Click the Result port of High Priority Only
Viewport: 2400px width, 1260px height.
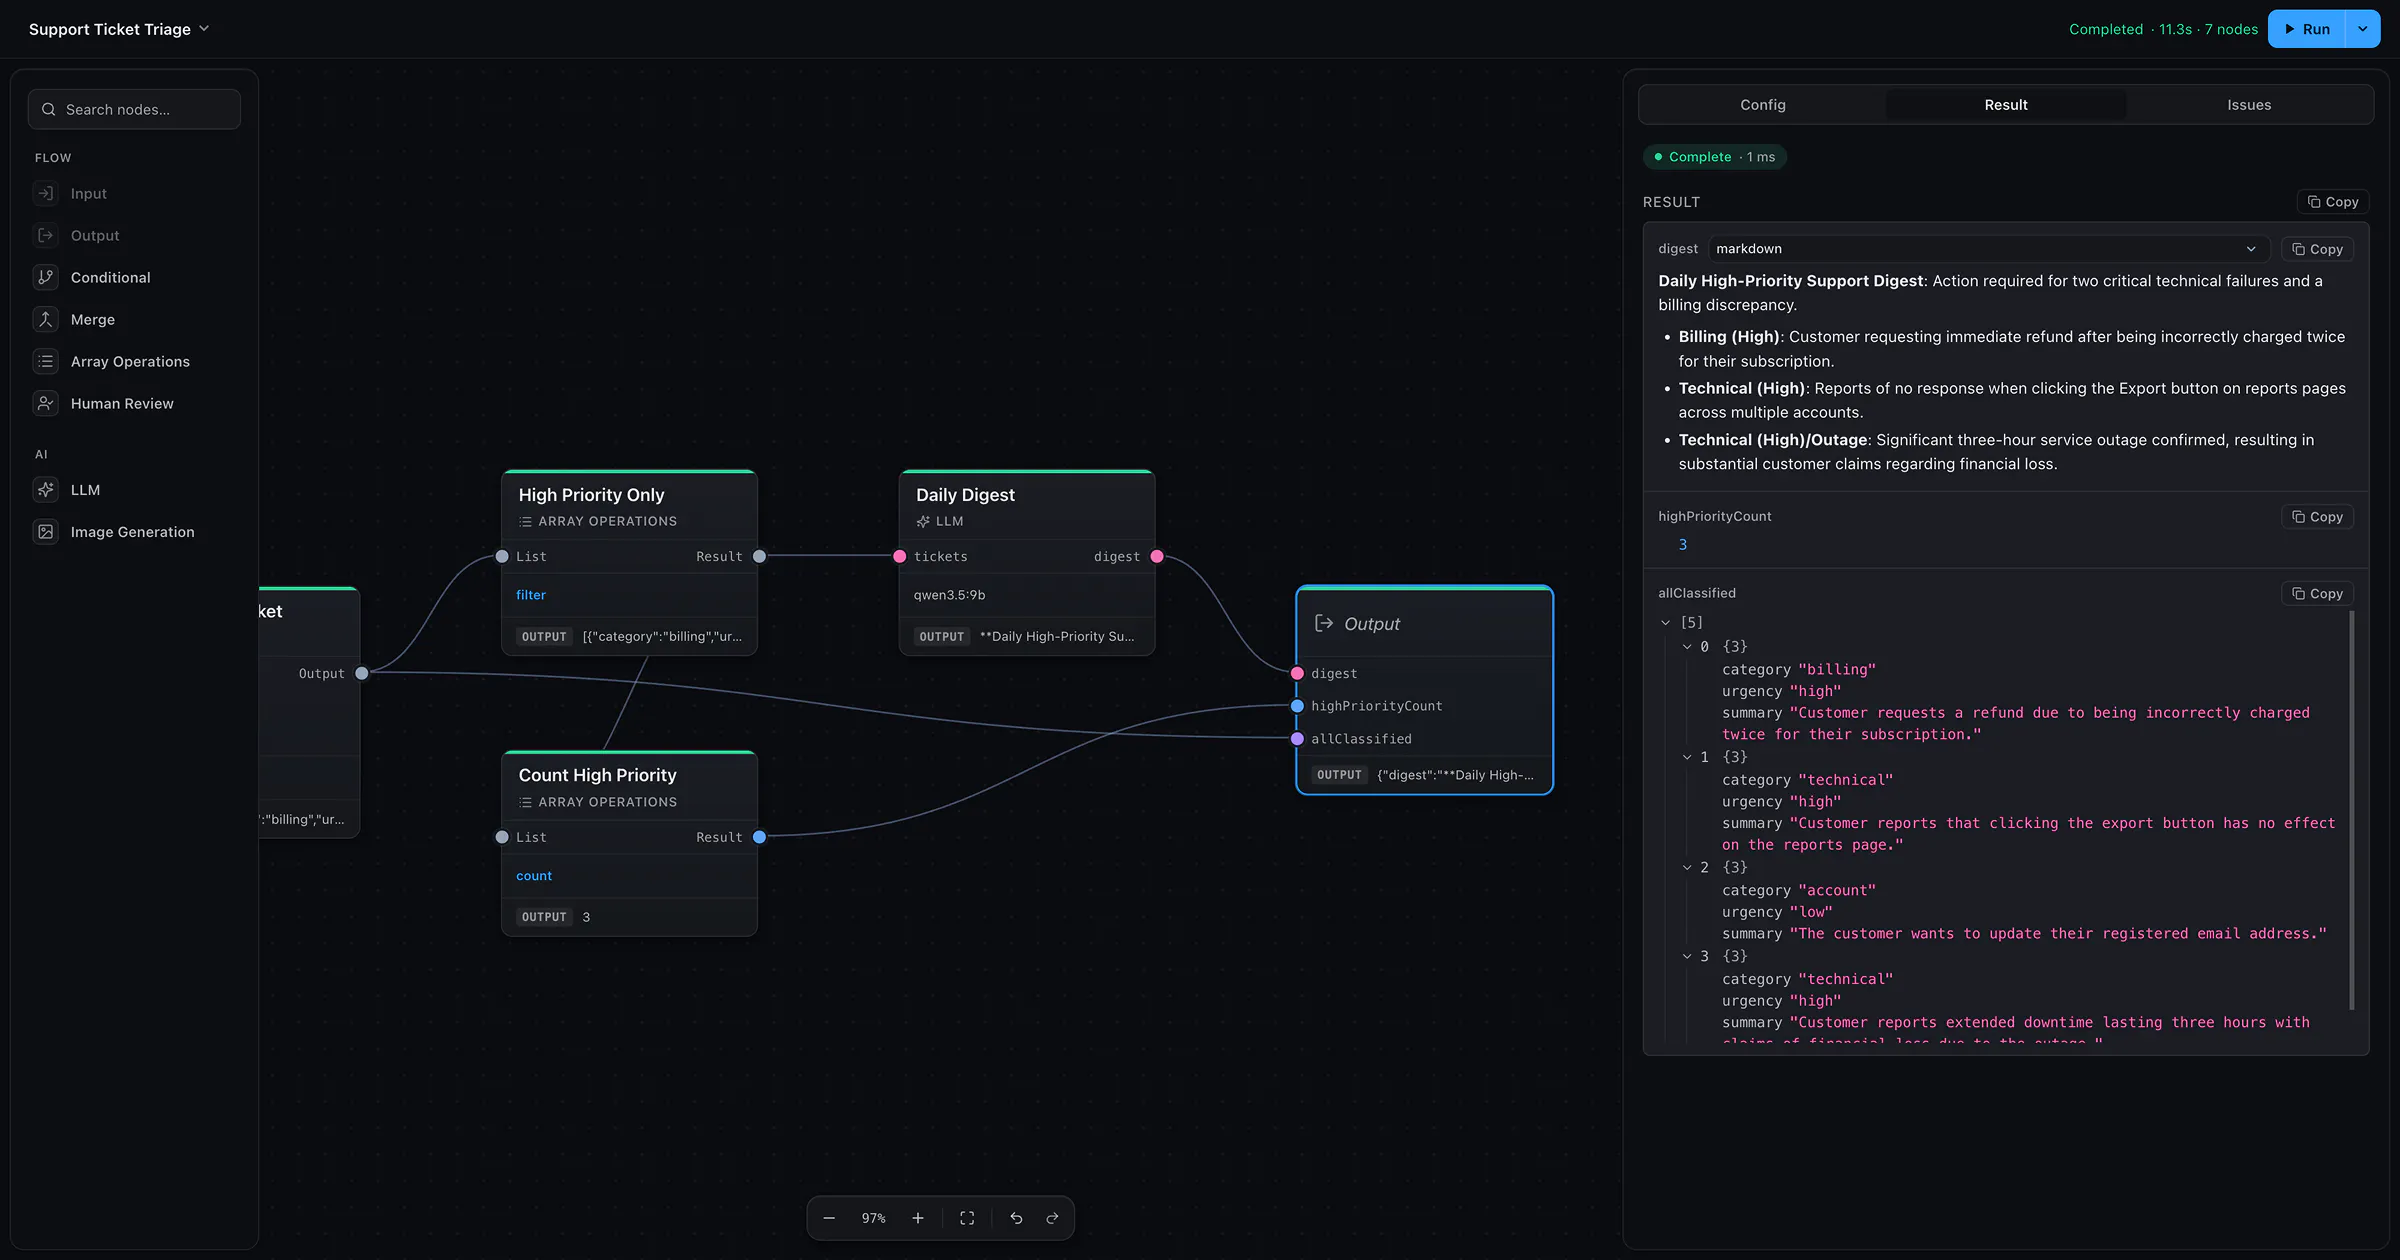click(759, 556)
